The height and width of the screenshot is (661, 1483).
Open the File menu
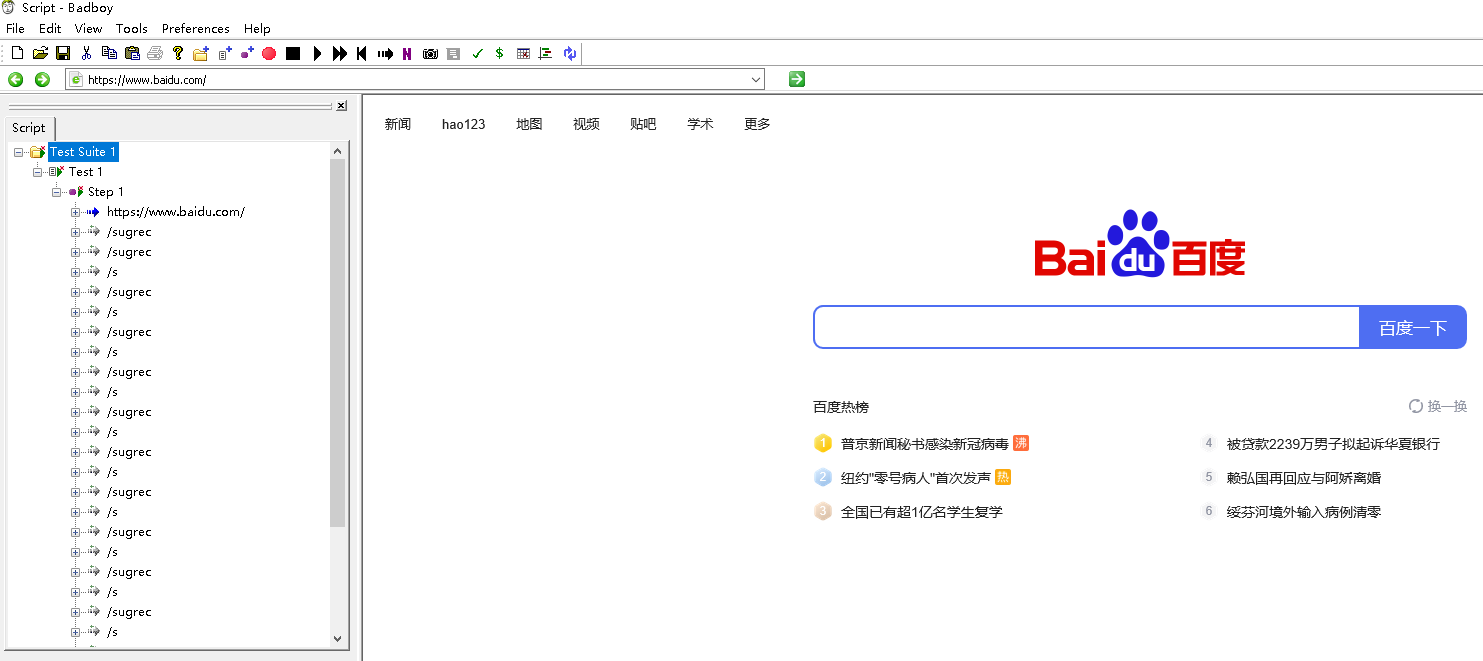(15, 28)
